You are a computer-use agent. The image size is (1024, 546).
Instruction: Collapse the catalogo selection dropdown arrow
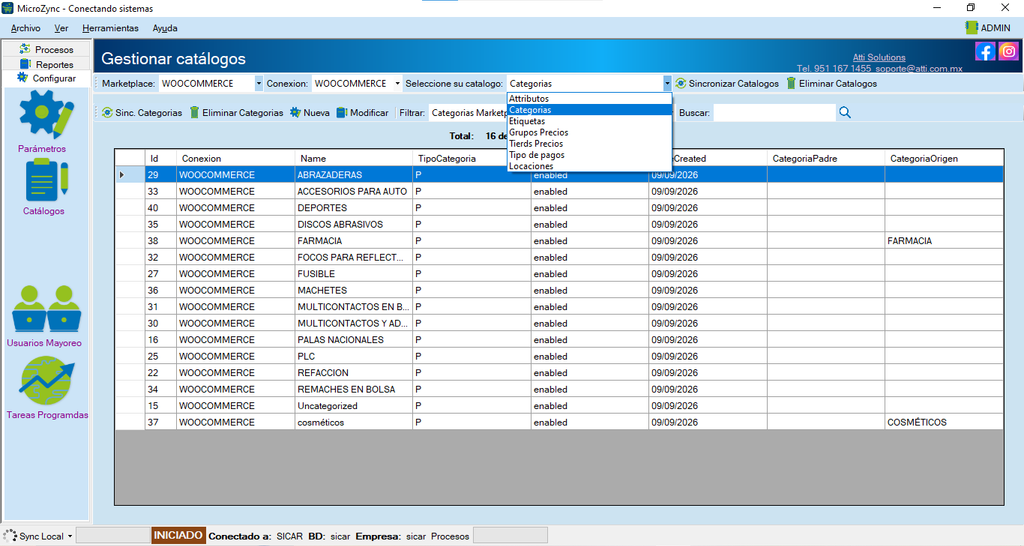click(x=667, y=84)
